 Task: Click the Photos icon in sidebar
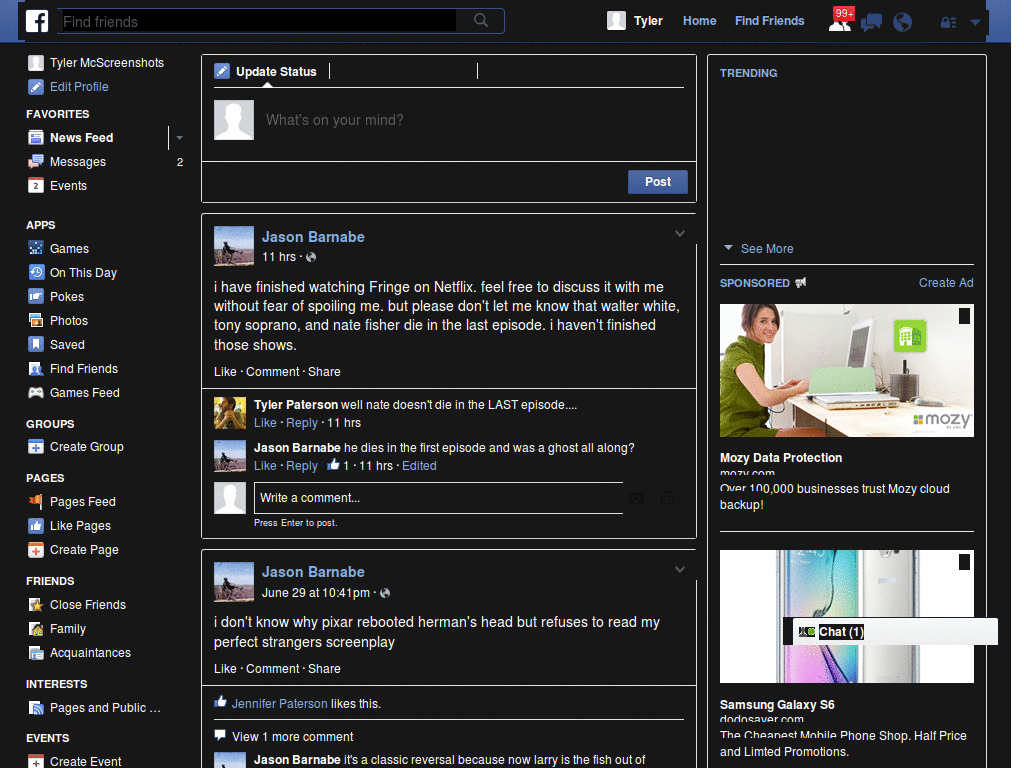pyautogui.click(x=36, y=321)
